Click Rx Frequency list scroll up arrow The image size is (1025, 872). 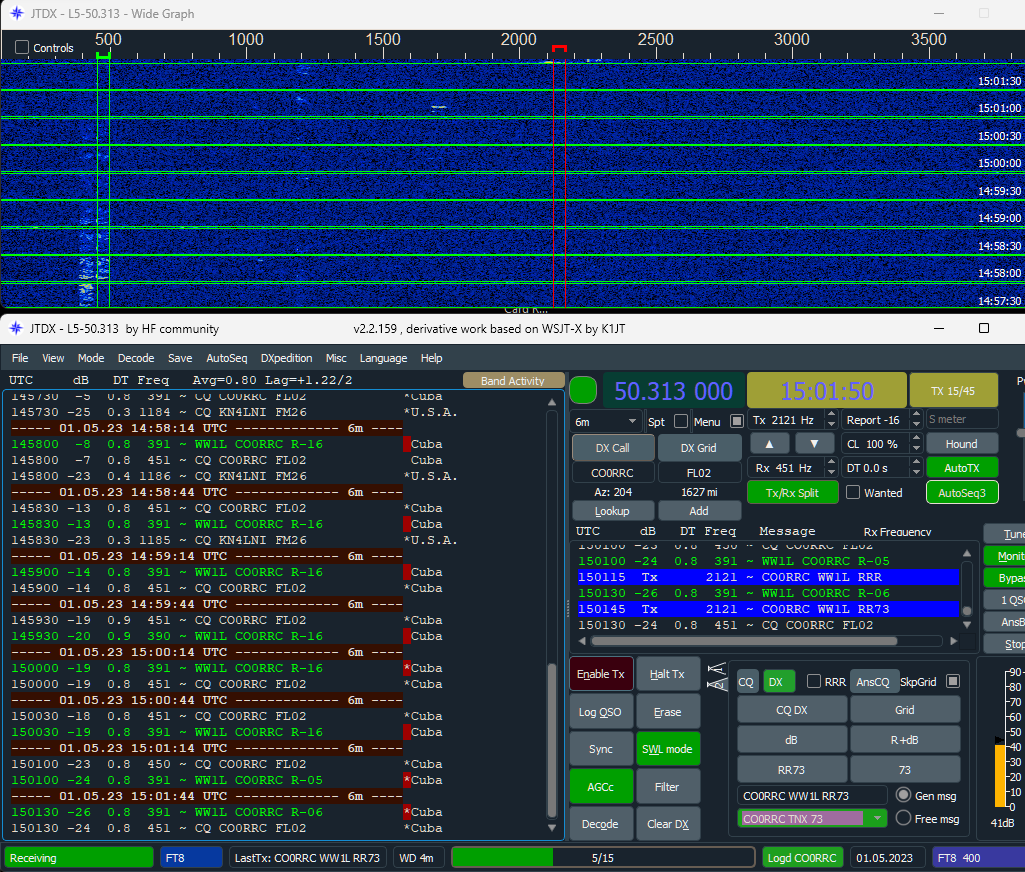pyautogui.click(x=967, y=553)
